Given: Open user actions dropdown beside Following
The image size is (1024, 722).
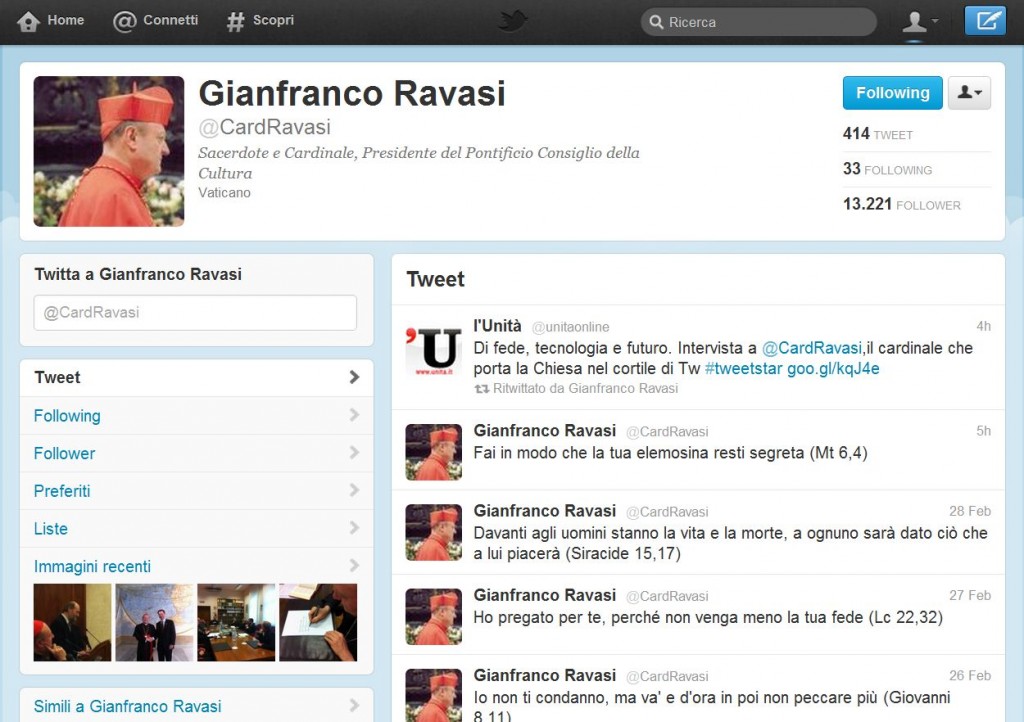Looking at the screenshot, I should pos(970,93).
